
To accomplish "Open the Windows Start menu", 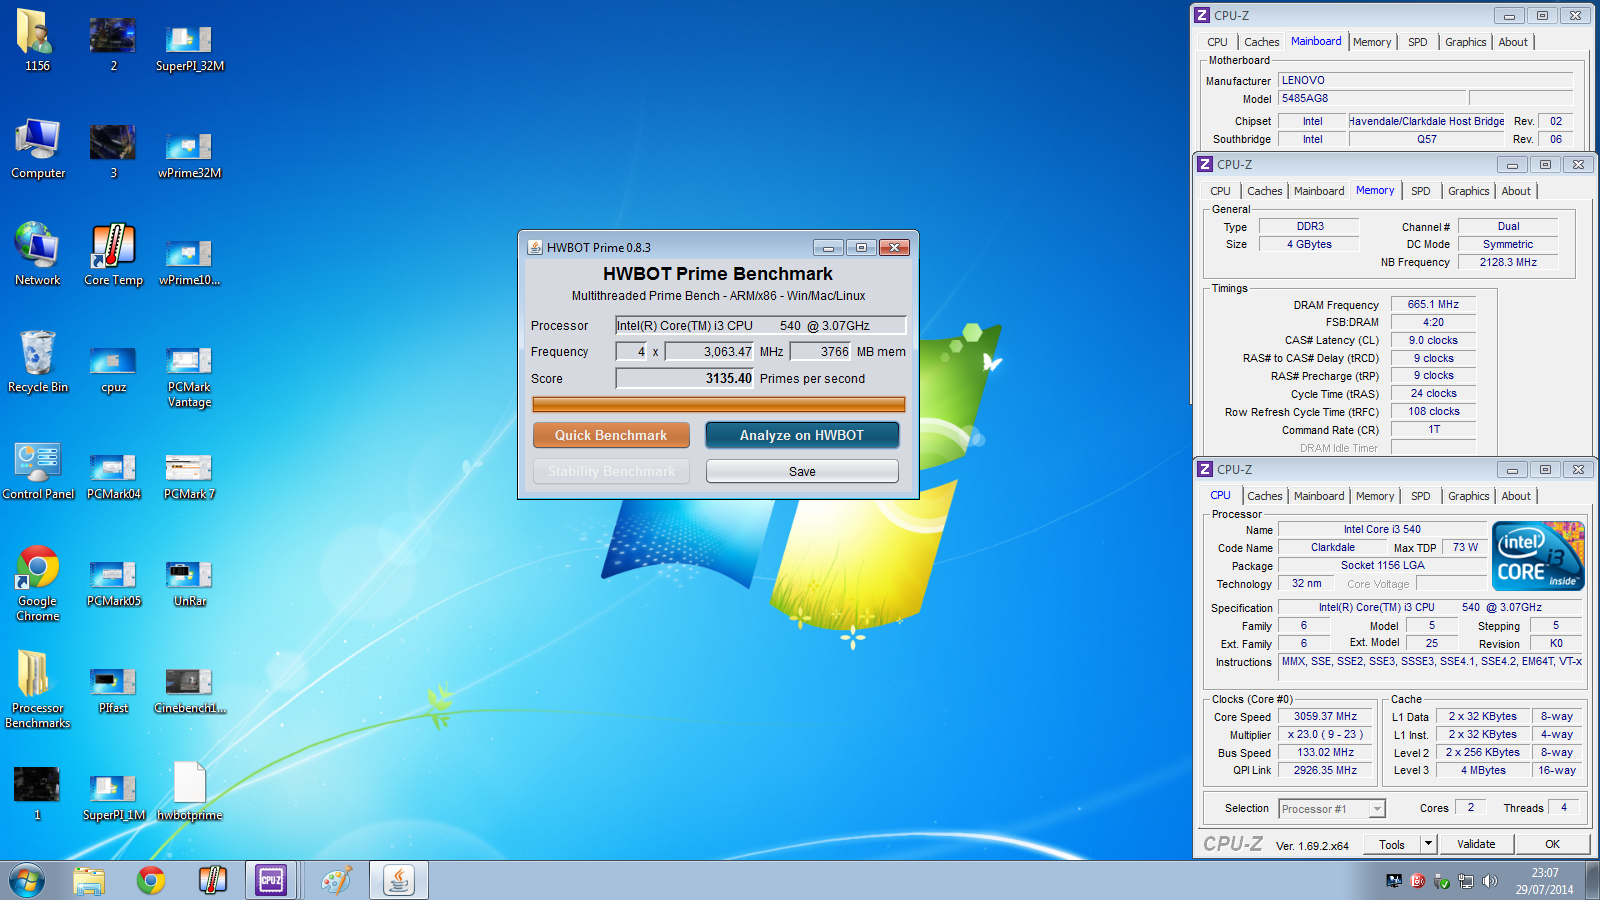I will click(27, 880).
